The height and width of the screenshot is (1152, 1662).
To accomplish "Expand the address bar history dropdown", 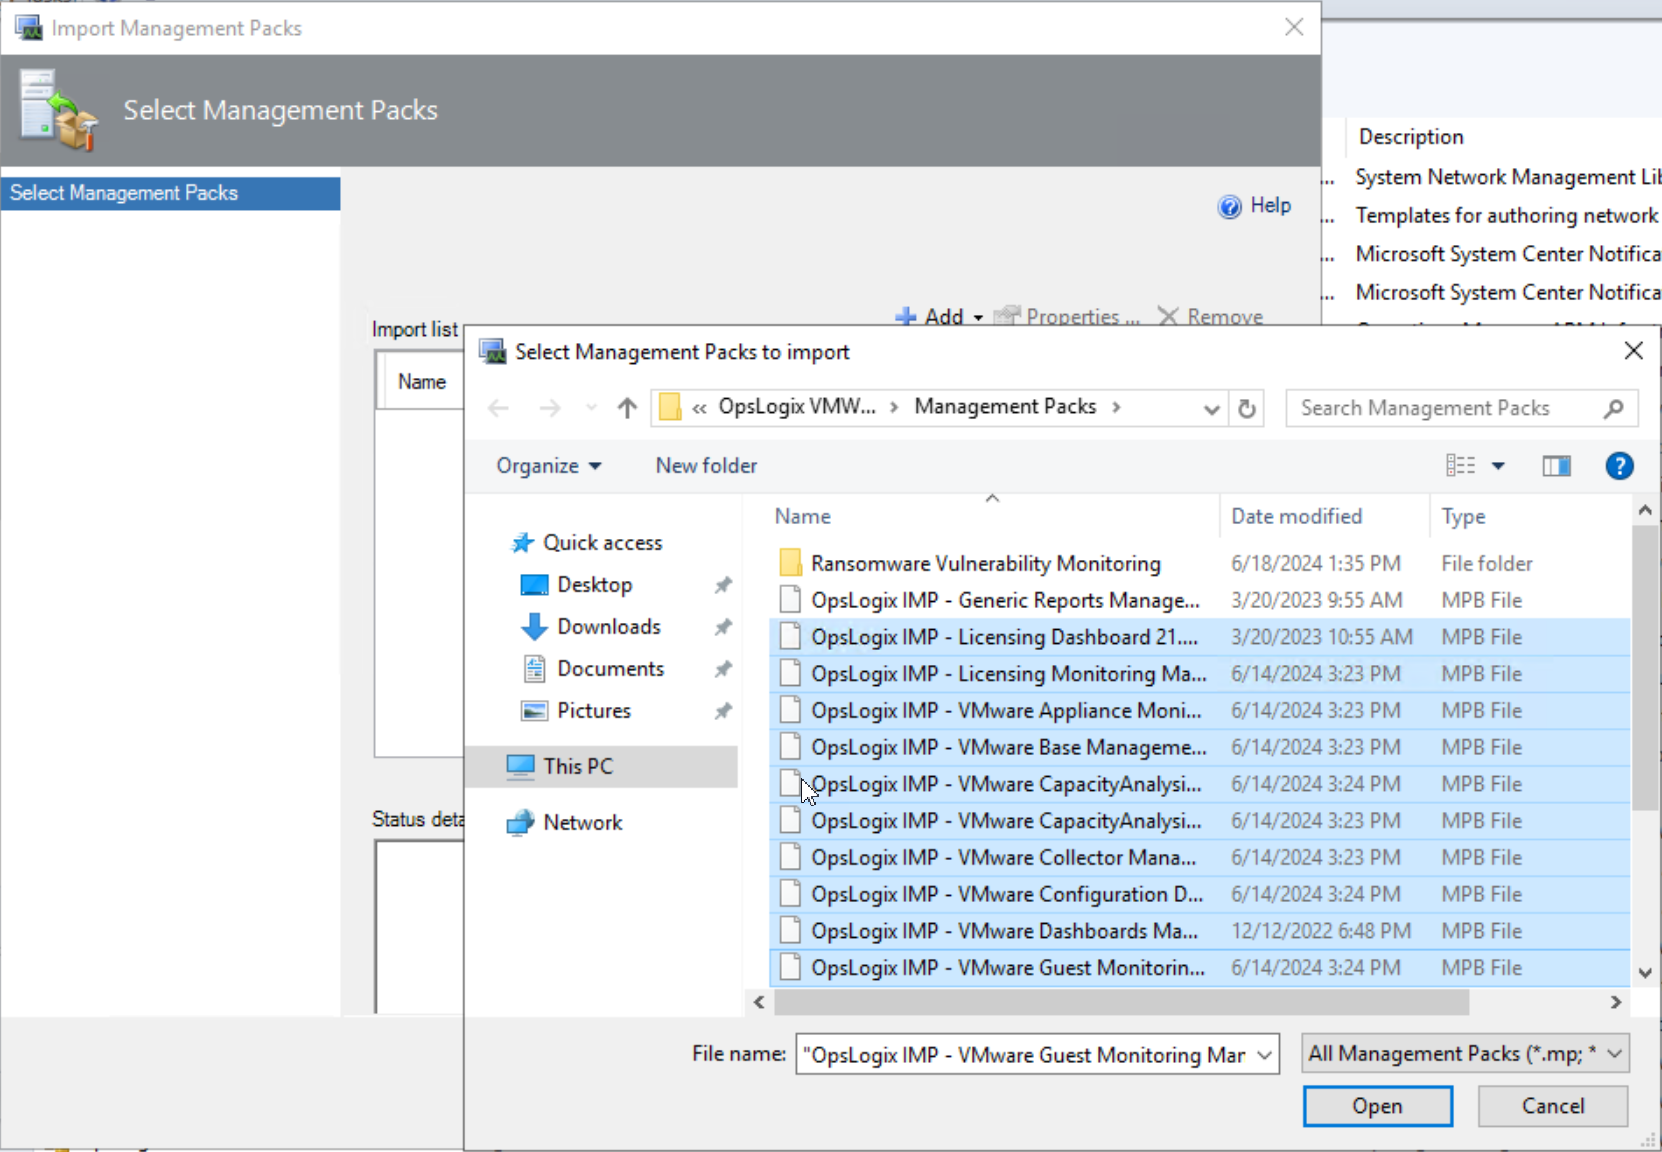I will (1211, 408).
